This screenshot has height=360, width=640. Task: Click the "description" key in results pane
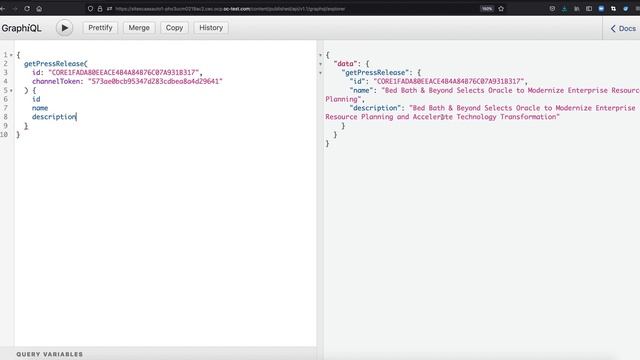tap(375, 108)
